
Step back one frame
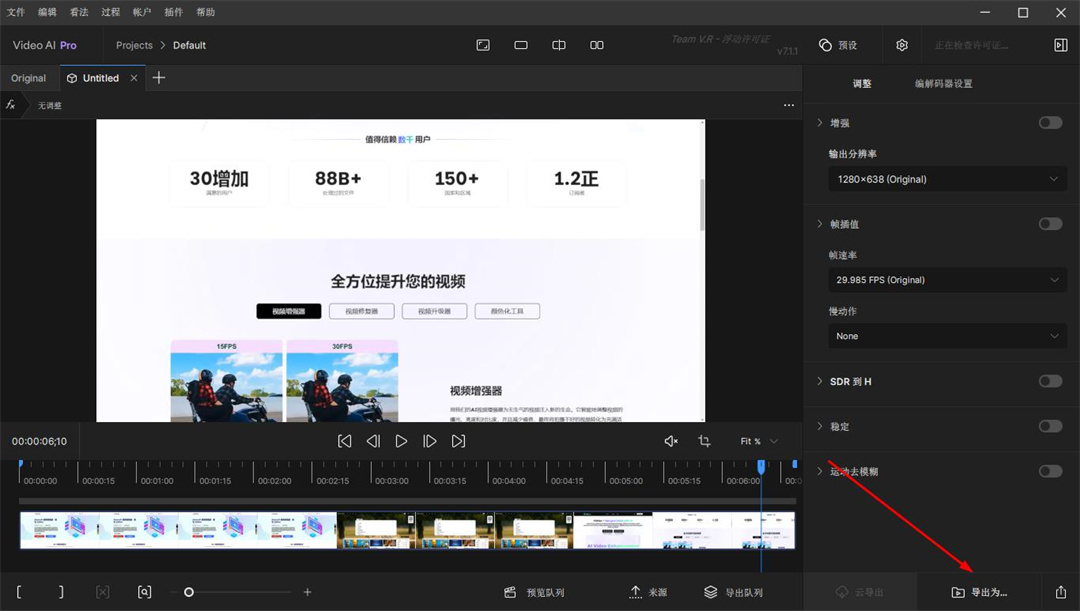click(x=373, y=441)
